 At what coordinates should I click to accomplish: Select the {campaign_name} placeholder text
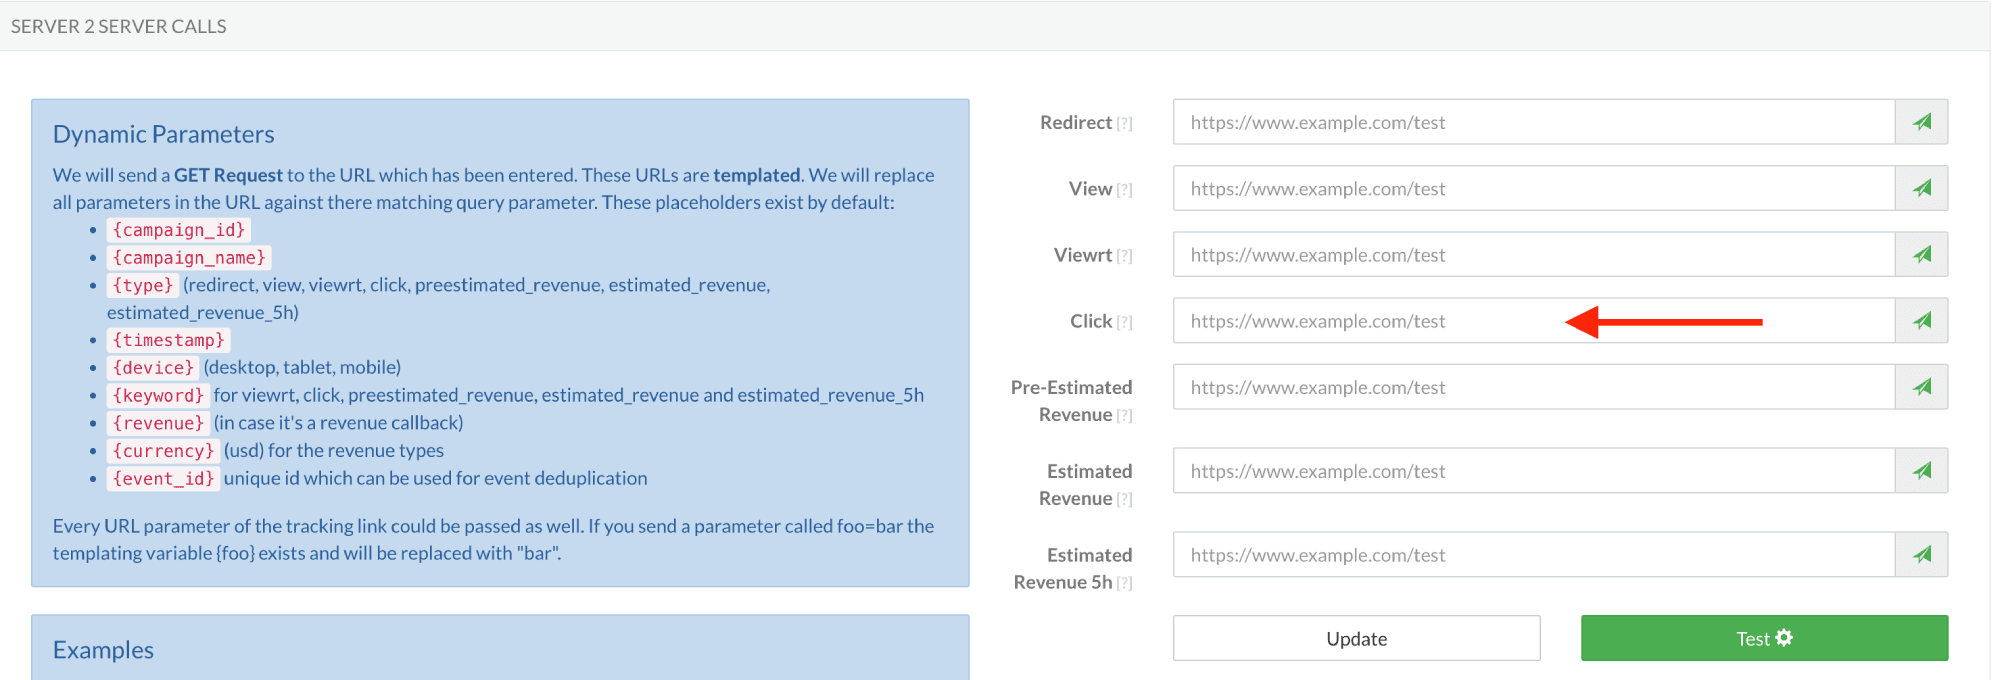click(189, 258)
